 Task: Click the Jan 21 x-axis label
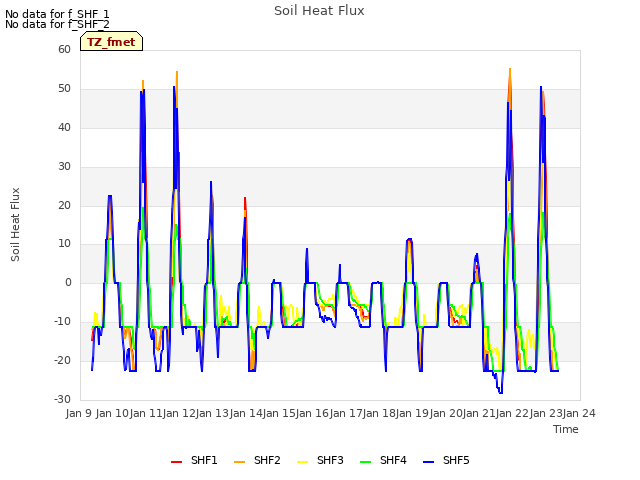479,413
